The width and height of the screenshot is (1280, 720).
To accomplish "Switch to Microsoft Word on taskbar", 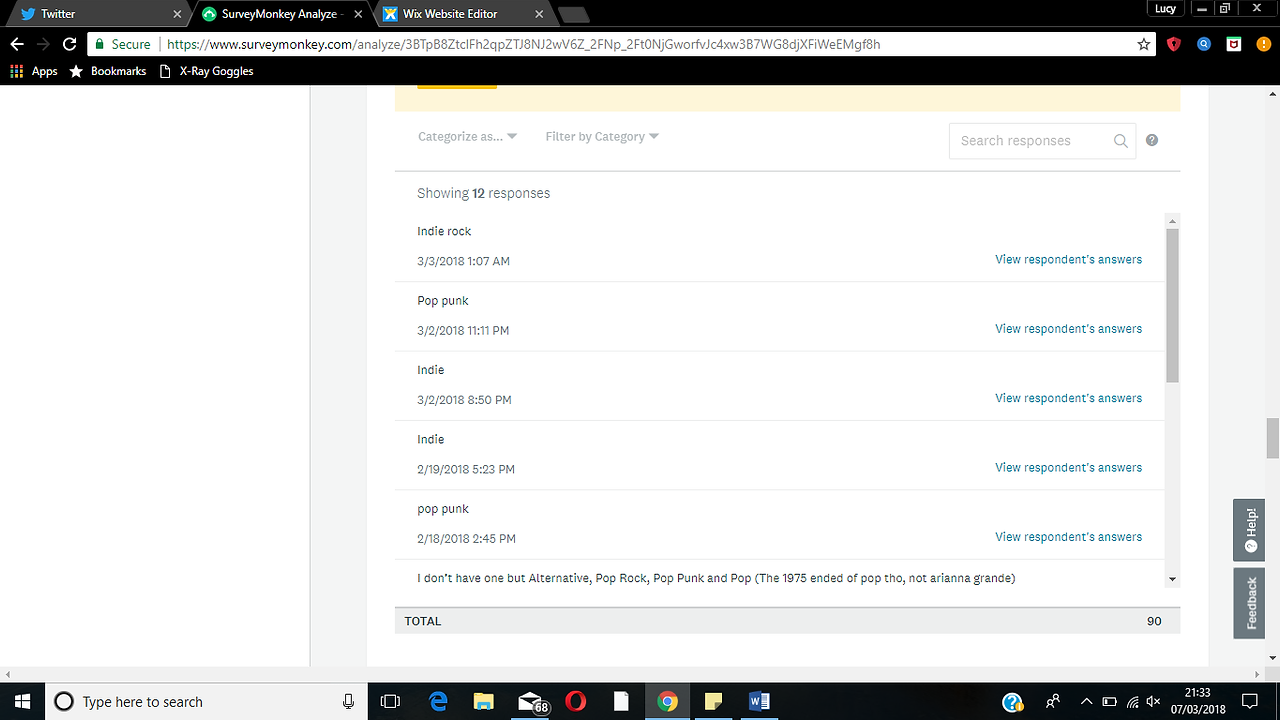I will (x=759, y=701).
